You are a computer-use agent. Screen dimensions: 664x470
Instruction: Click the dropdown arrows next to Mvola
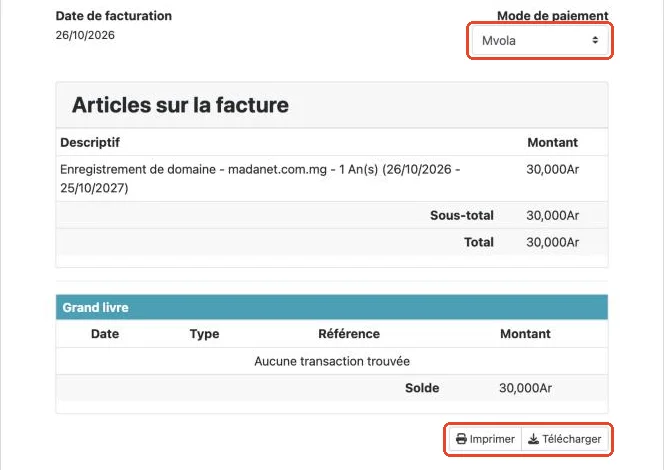(x=595, y=40)
